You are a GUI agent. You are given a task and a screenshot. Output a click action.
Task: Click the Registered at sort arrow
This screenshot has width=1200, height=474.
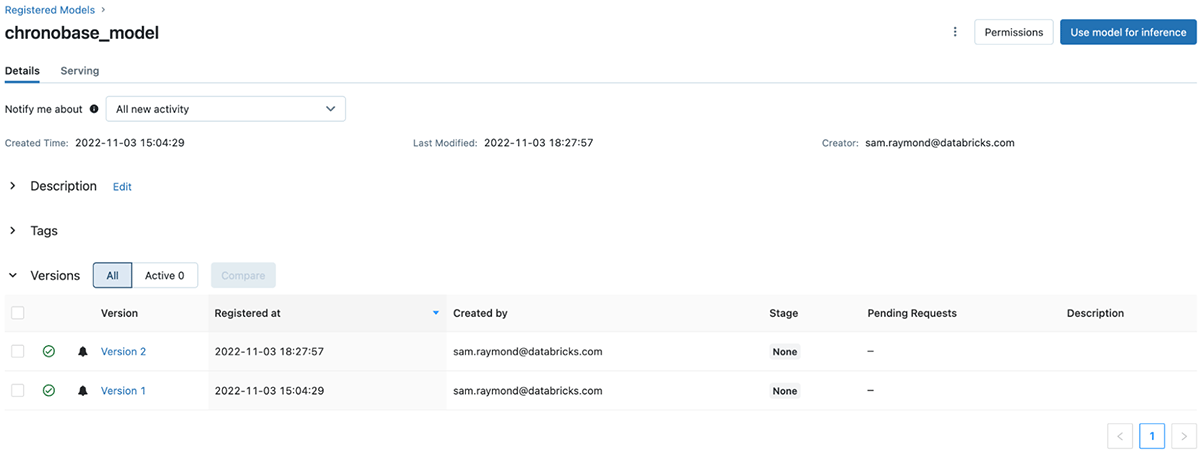pyautogui.click(x=436, y=313)
